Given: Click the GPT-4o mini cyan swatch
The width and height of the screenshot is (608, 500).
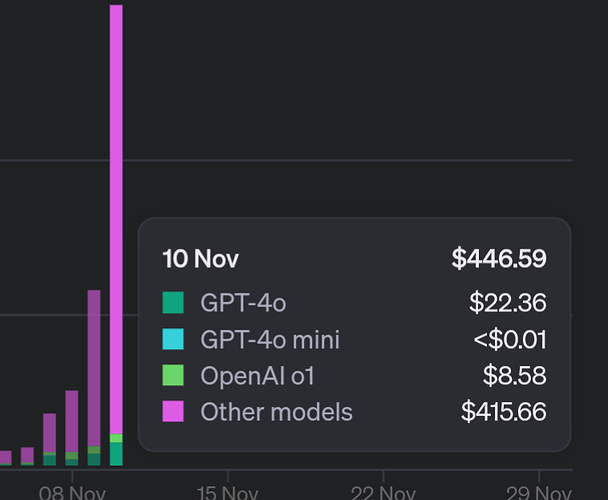Looking at the screenshot, I should 173,339.
